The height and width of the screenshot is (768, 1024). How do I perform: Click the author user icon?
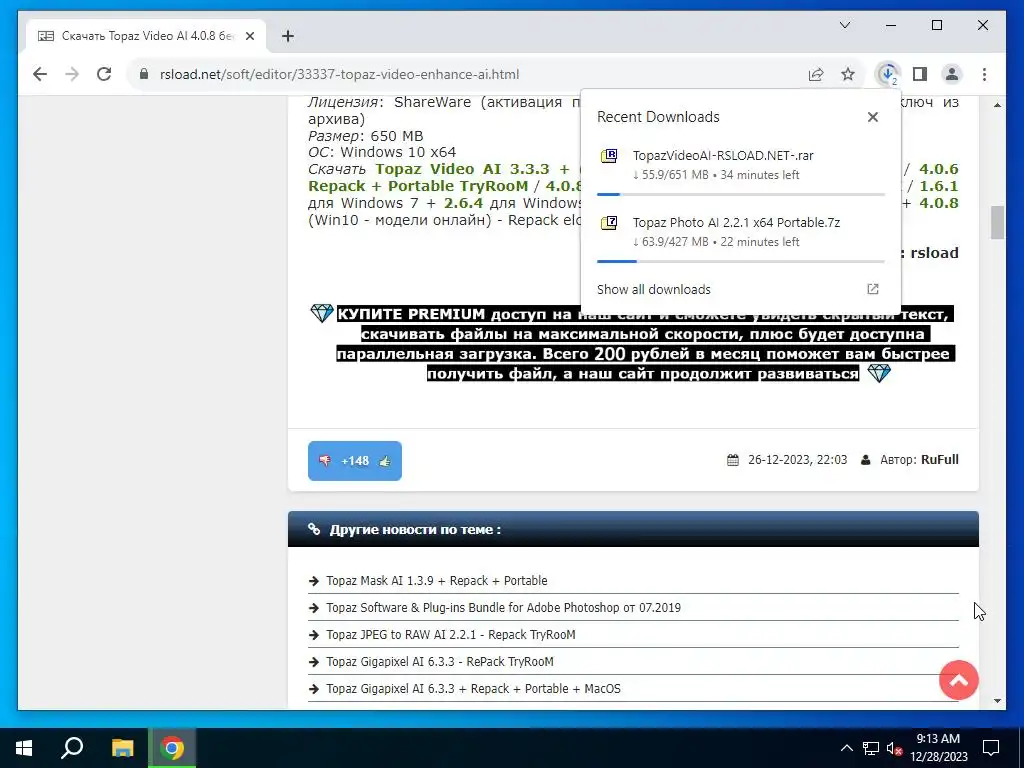[865, 460]
